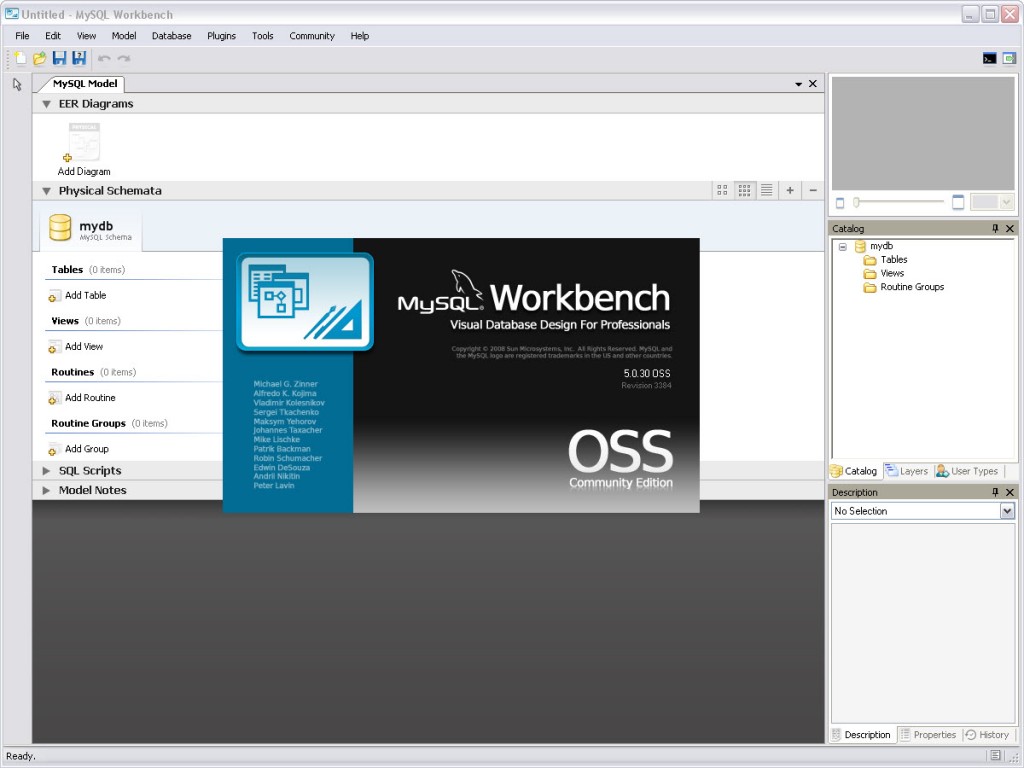Click the Add Diagram icon

coord(84,142)
